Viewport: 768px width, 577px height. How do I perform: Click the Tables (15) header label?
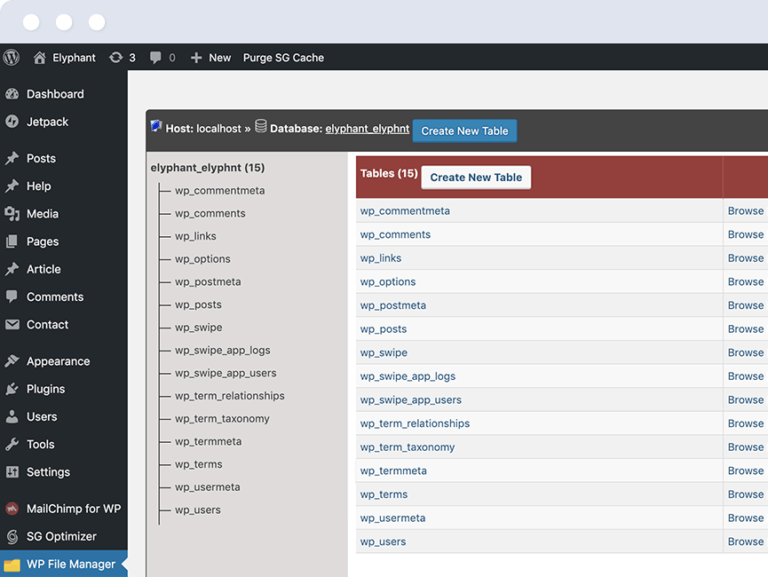[x=389, y=173]
